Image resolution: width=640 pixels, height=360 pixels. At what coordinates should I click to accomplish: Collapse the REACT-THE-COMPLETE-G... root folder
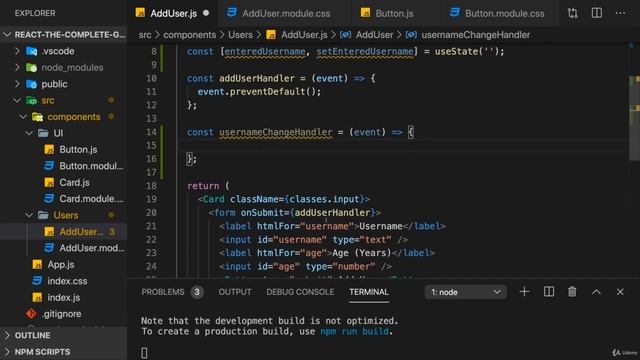pos(7,35)
